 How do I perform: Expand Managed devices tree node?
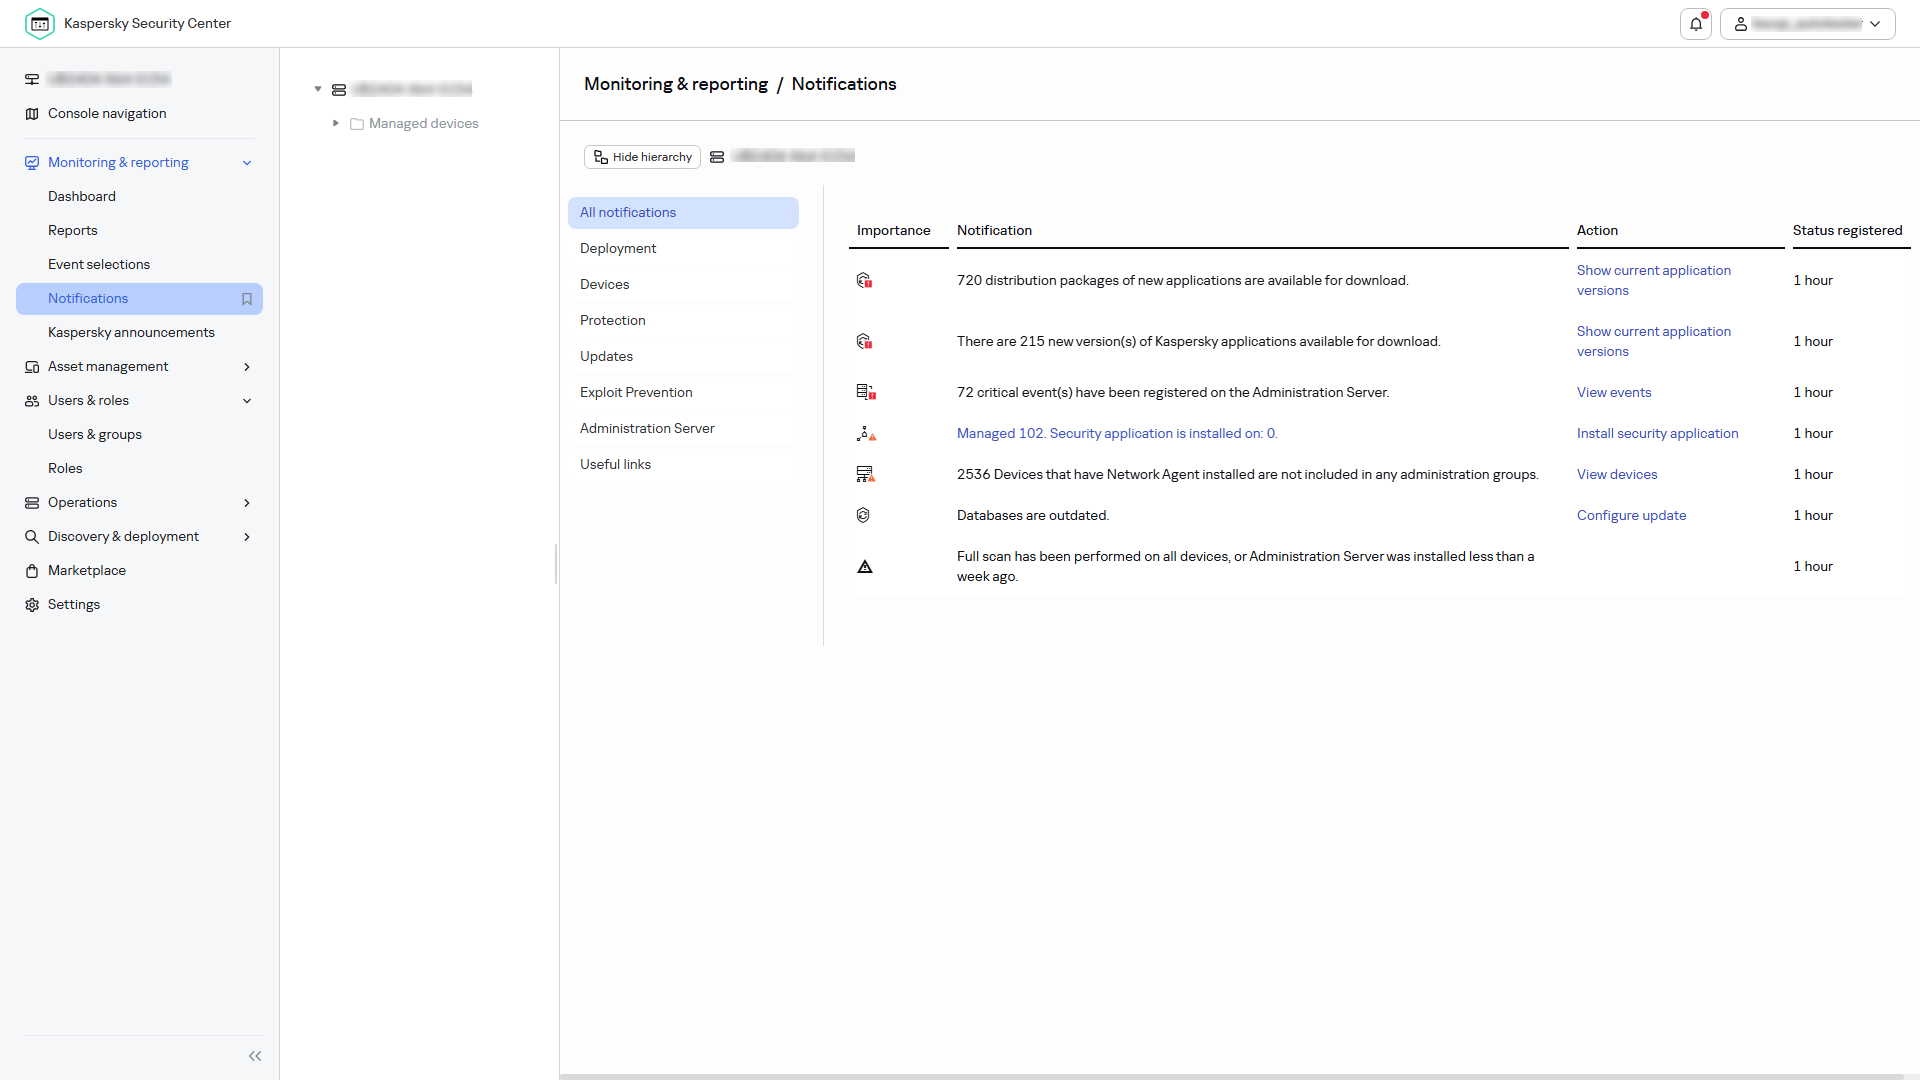click(x=336, y=123)
